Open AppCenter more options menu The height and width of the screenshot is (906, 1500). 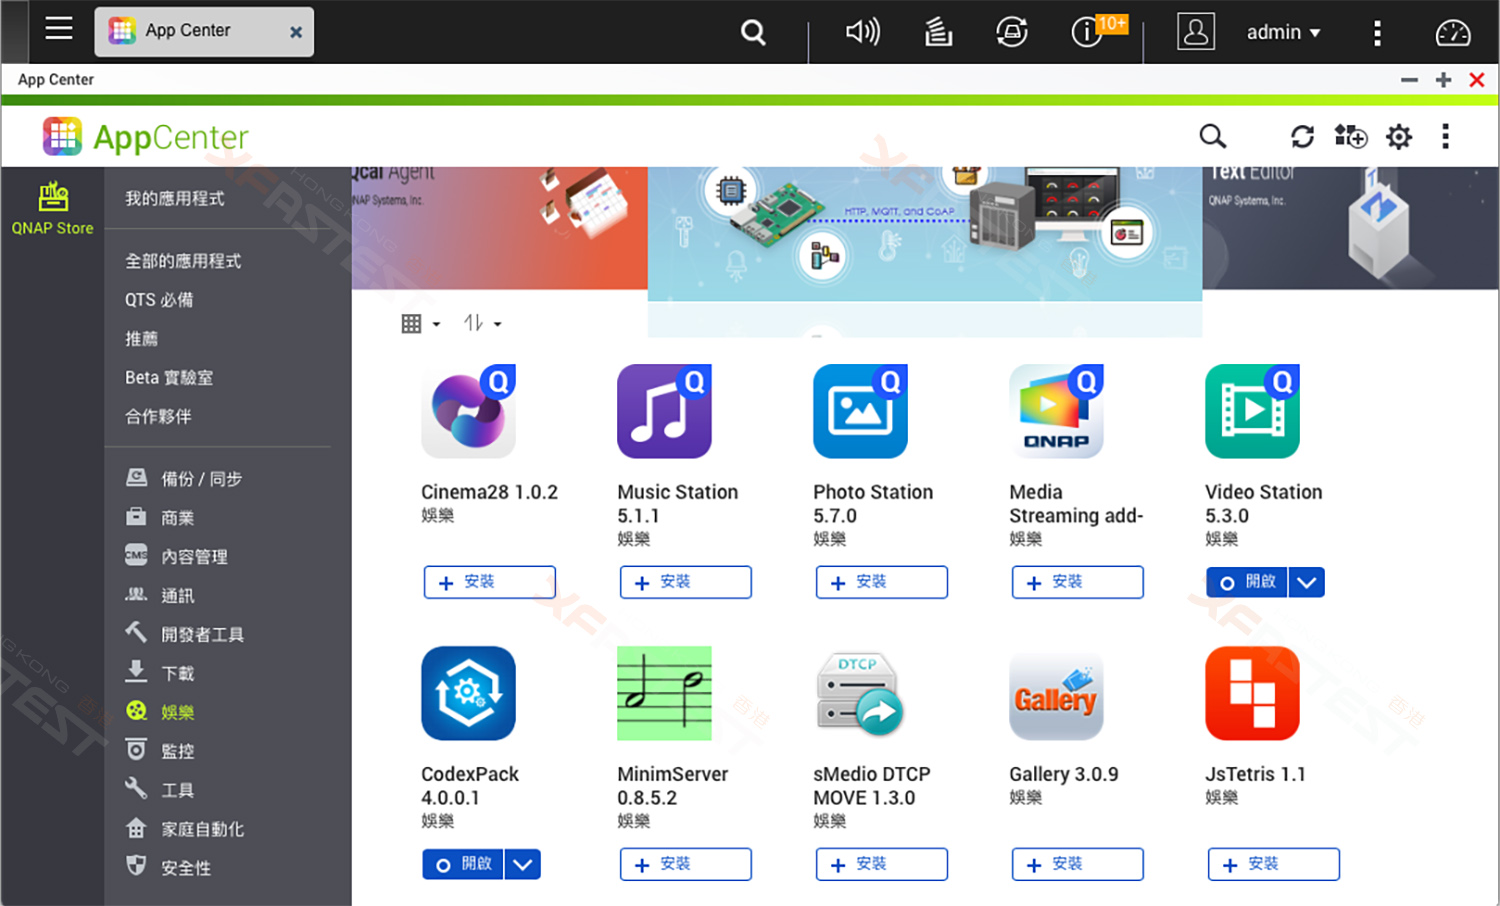[1445, 136]
